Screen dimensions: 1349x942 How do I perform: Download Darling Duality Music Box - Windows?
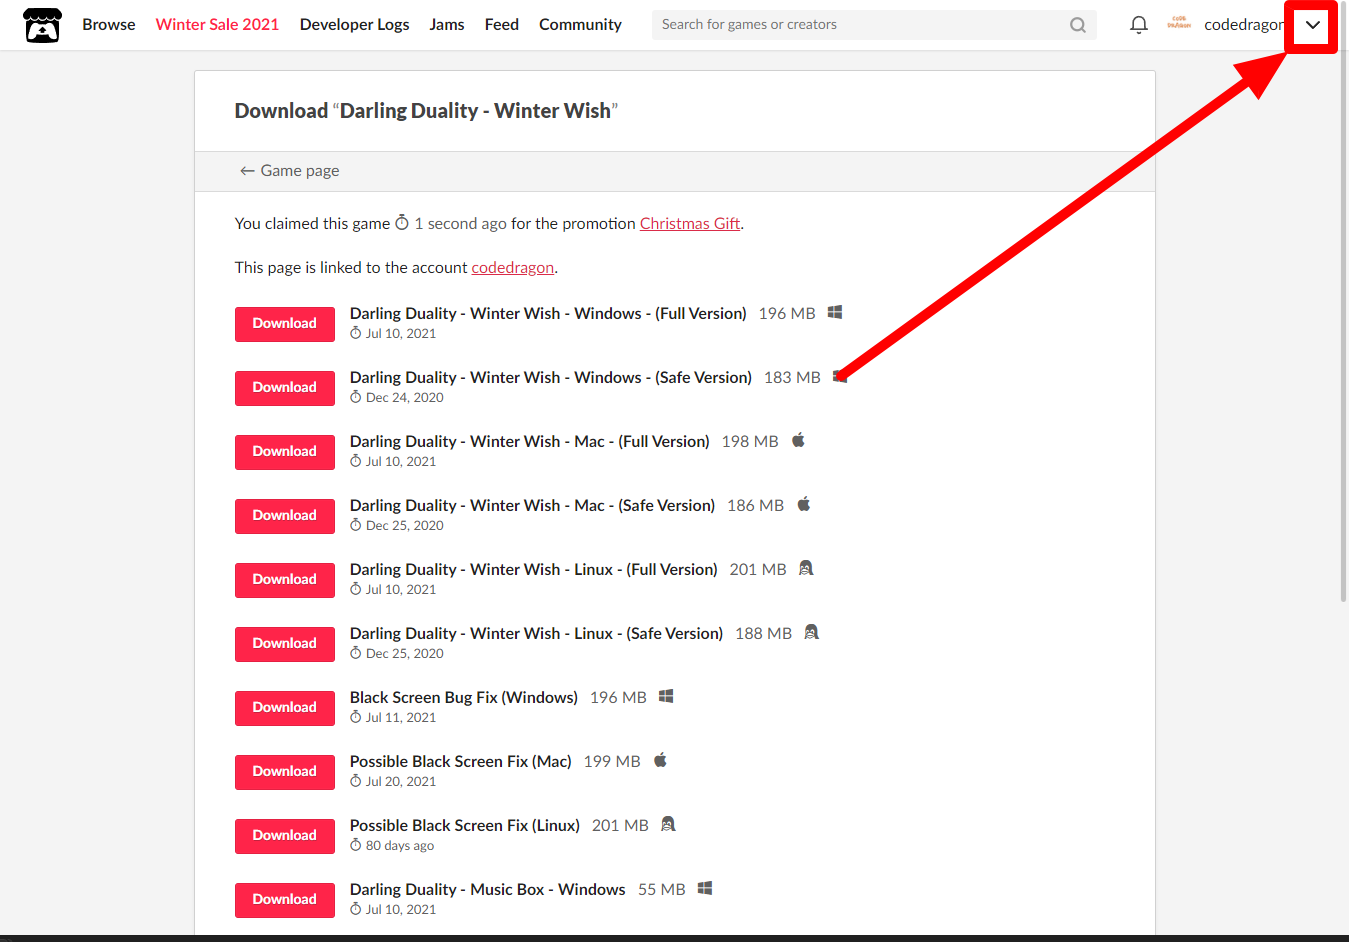click(285, 900)
